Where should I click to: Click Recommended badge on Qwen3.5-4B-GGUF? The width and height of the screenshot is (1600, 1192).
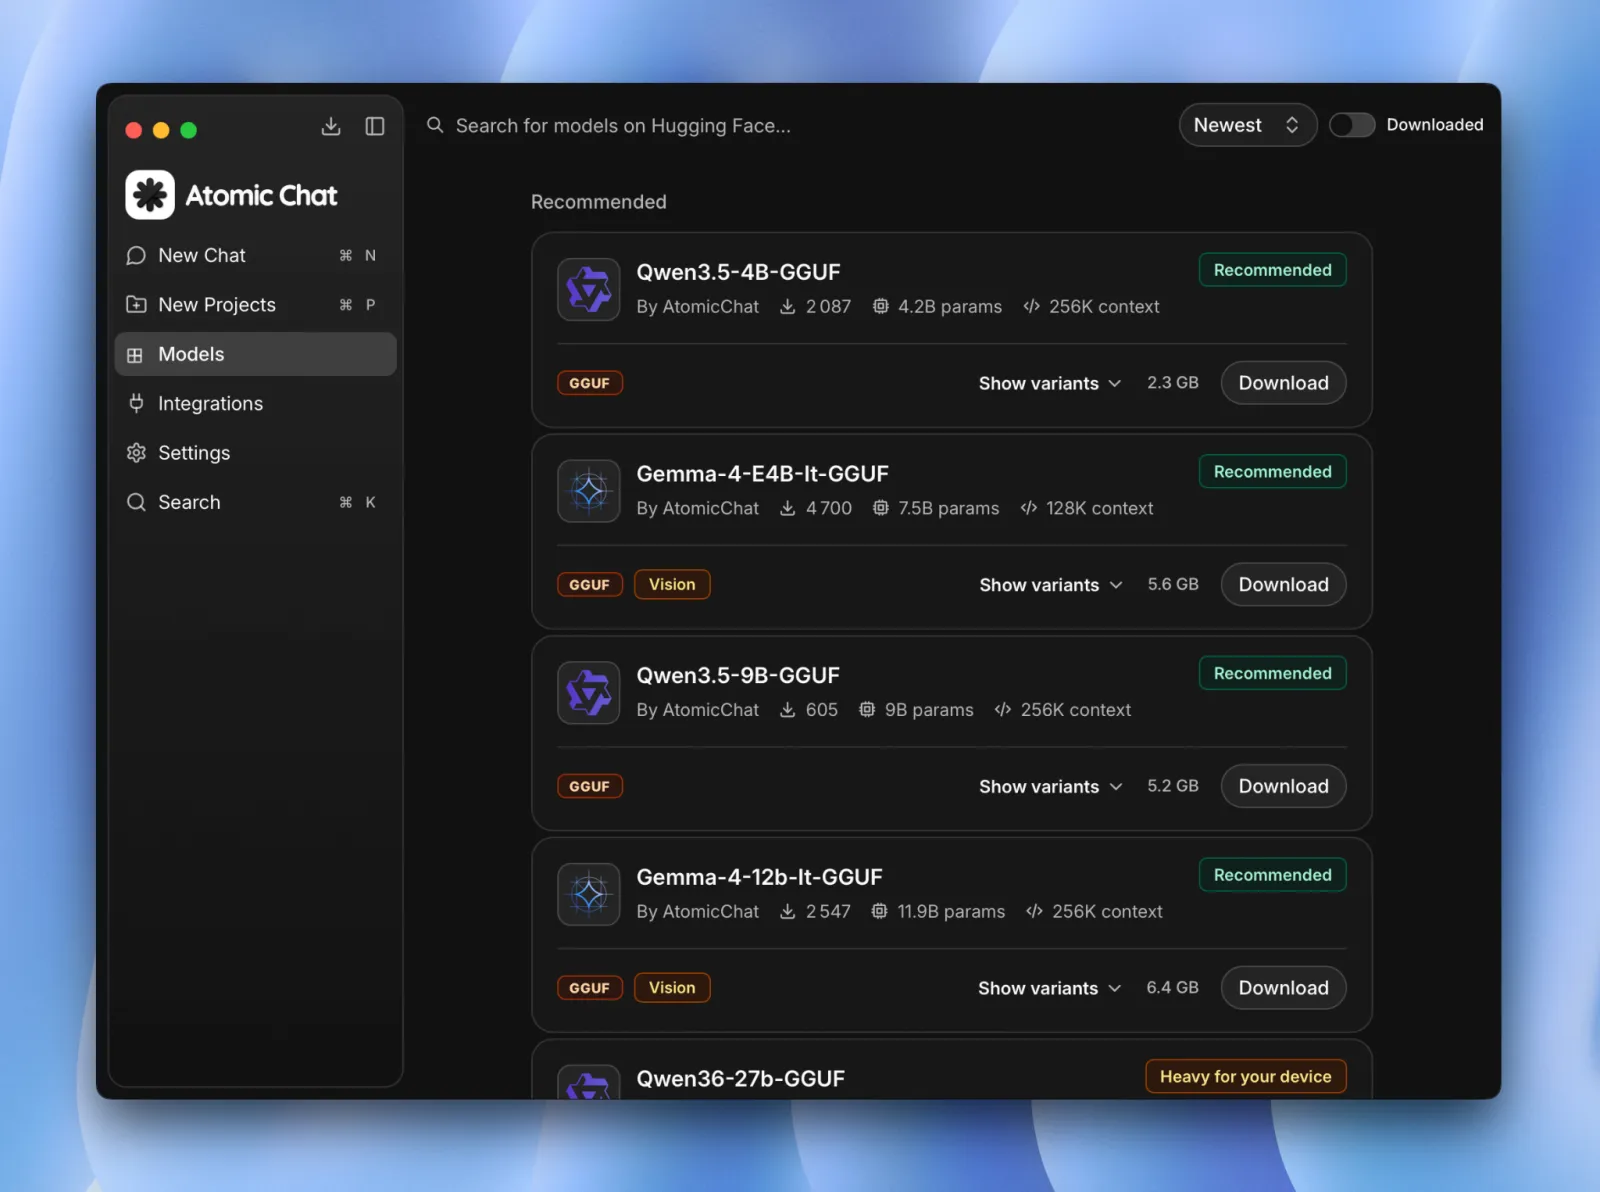pyautogui.click(x=1272, y=270)
